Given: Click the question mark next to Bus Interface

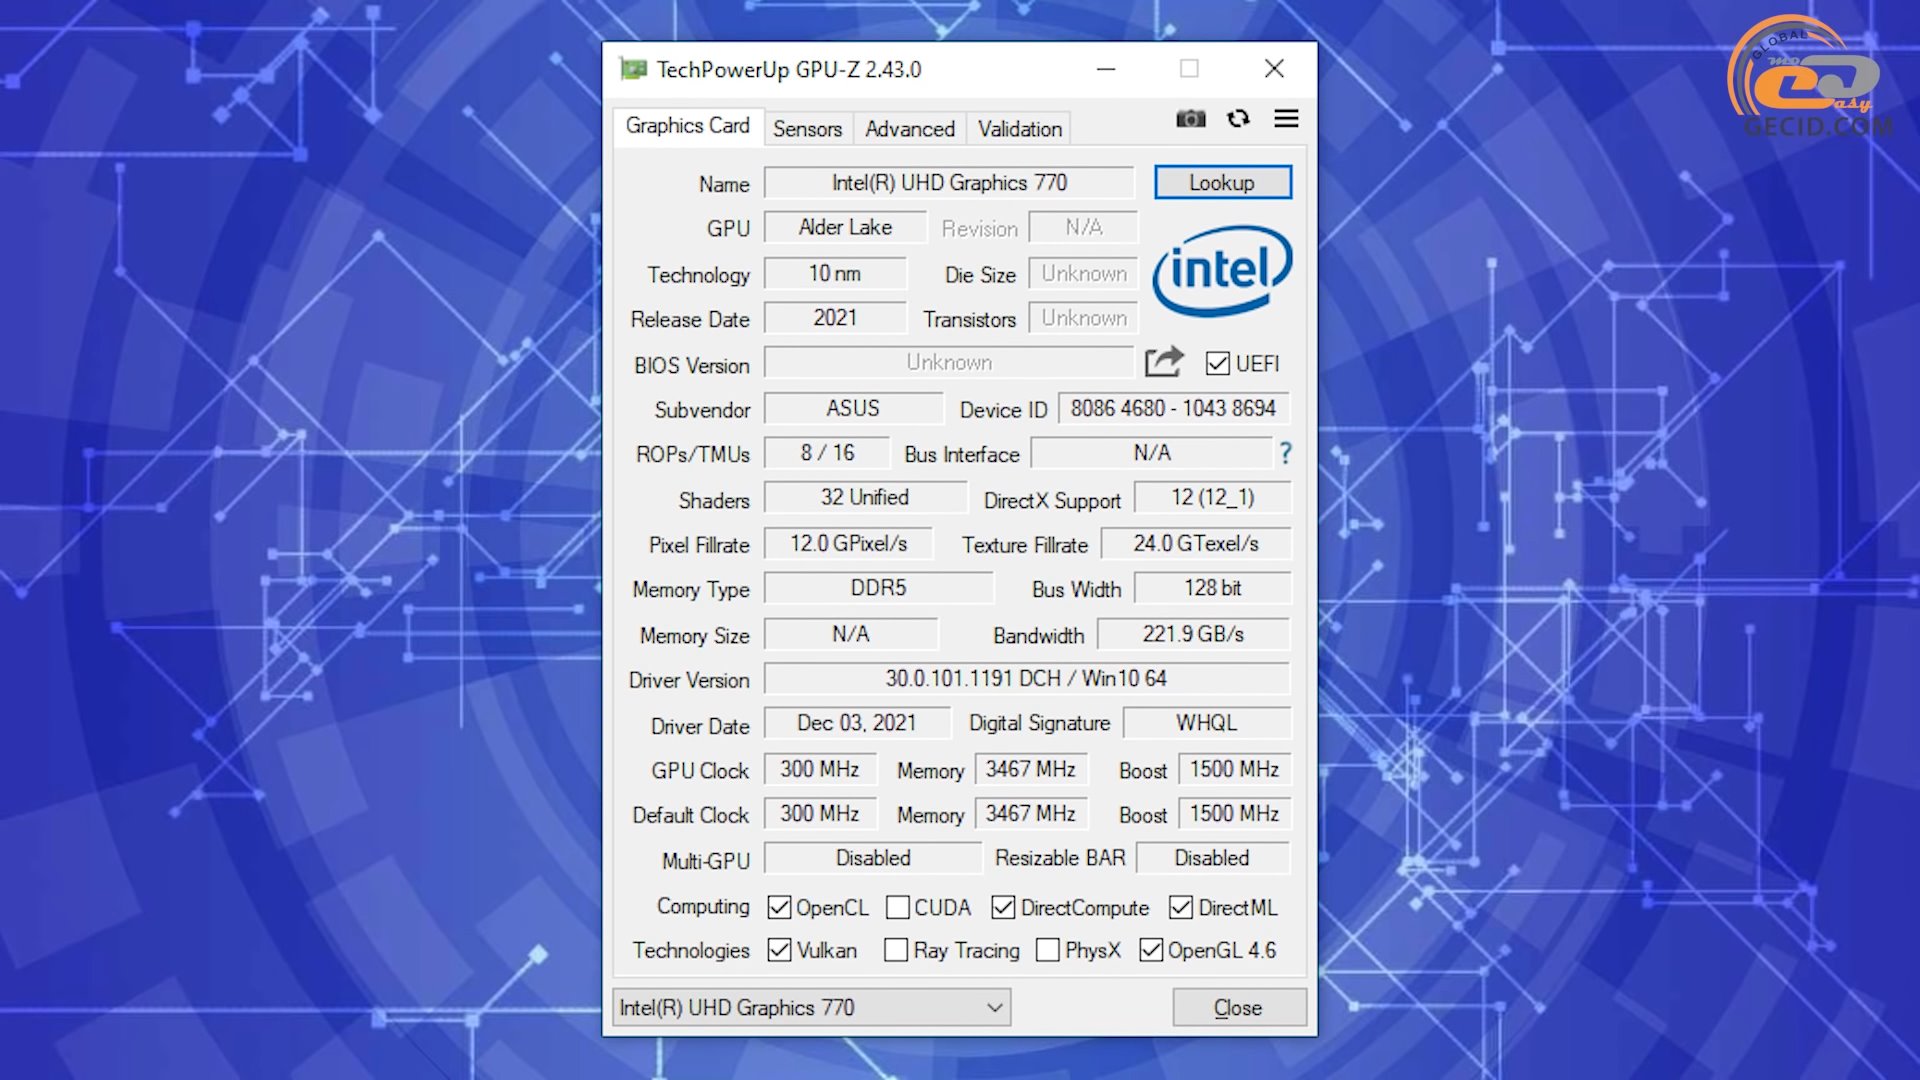Looking at the screenshot, I should coord(1286,454).
